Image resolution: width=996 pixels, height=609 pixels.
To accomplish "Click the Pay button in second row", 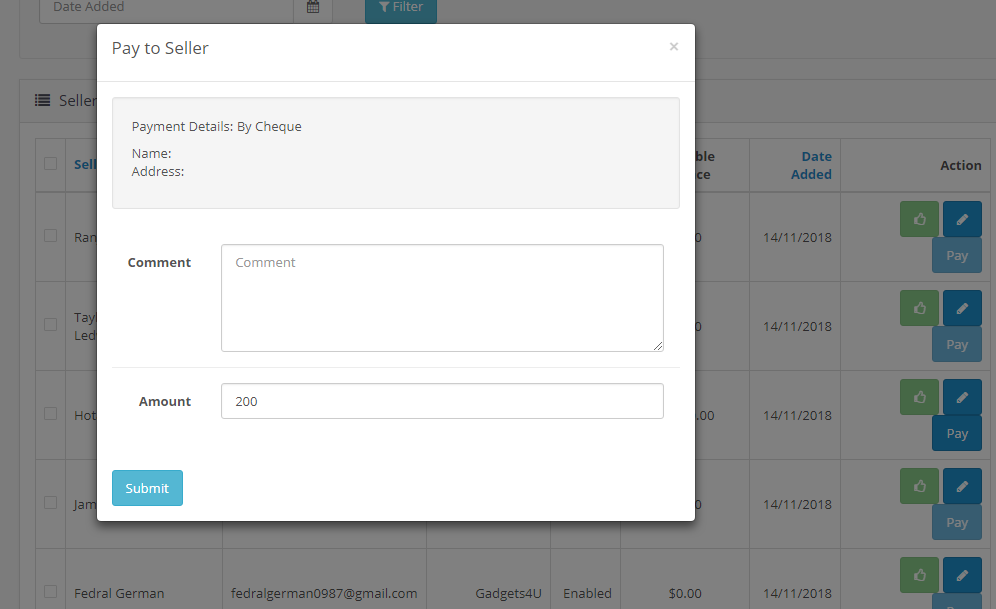I will [x=957, y=344].
